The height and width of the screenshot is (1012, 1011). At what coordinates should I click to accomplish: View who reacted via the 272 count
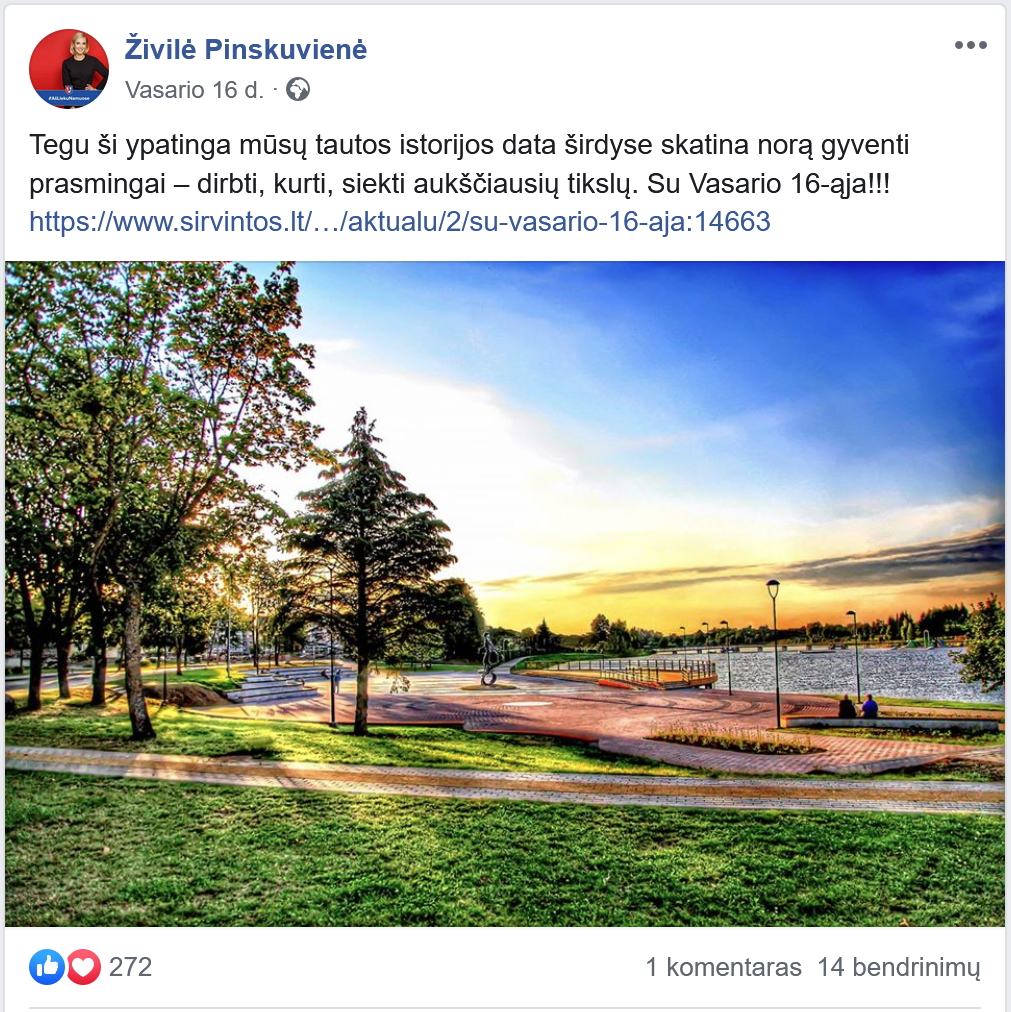tap(130, 967)
